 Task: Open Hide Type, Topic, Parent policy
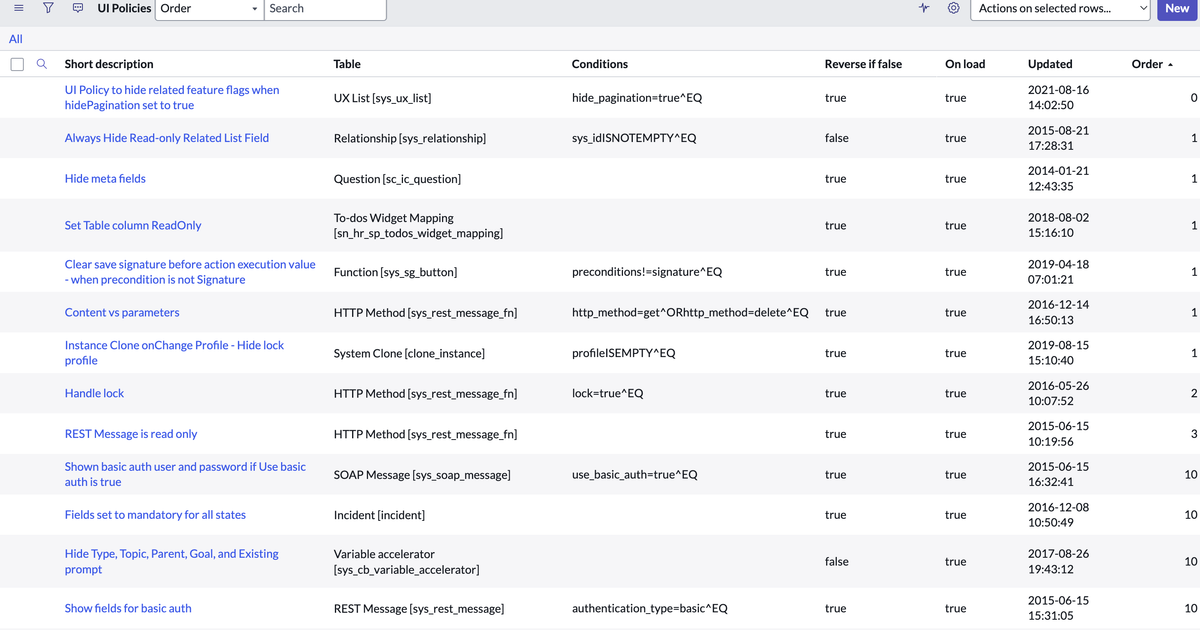point(172,561)
